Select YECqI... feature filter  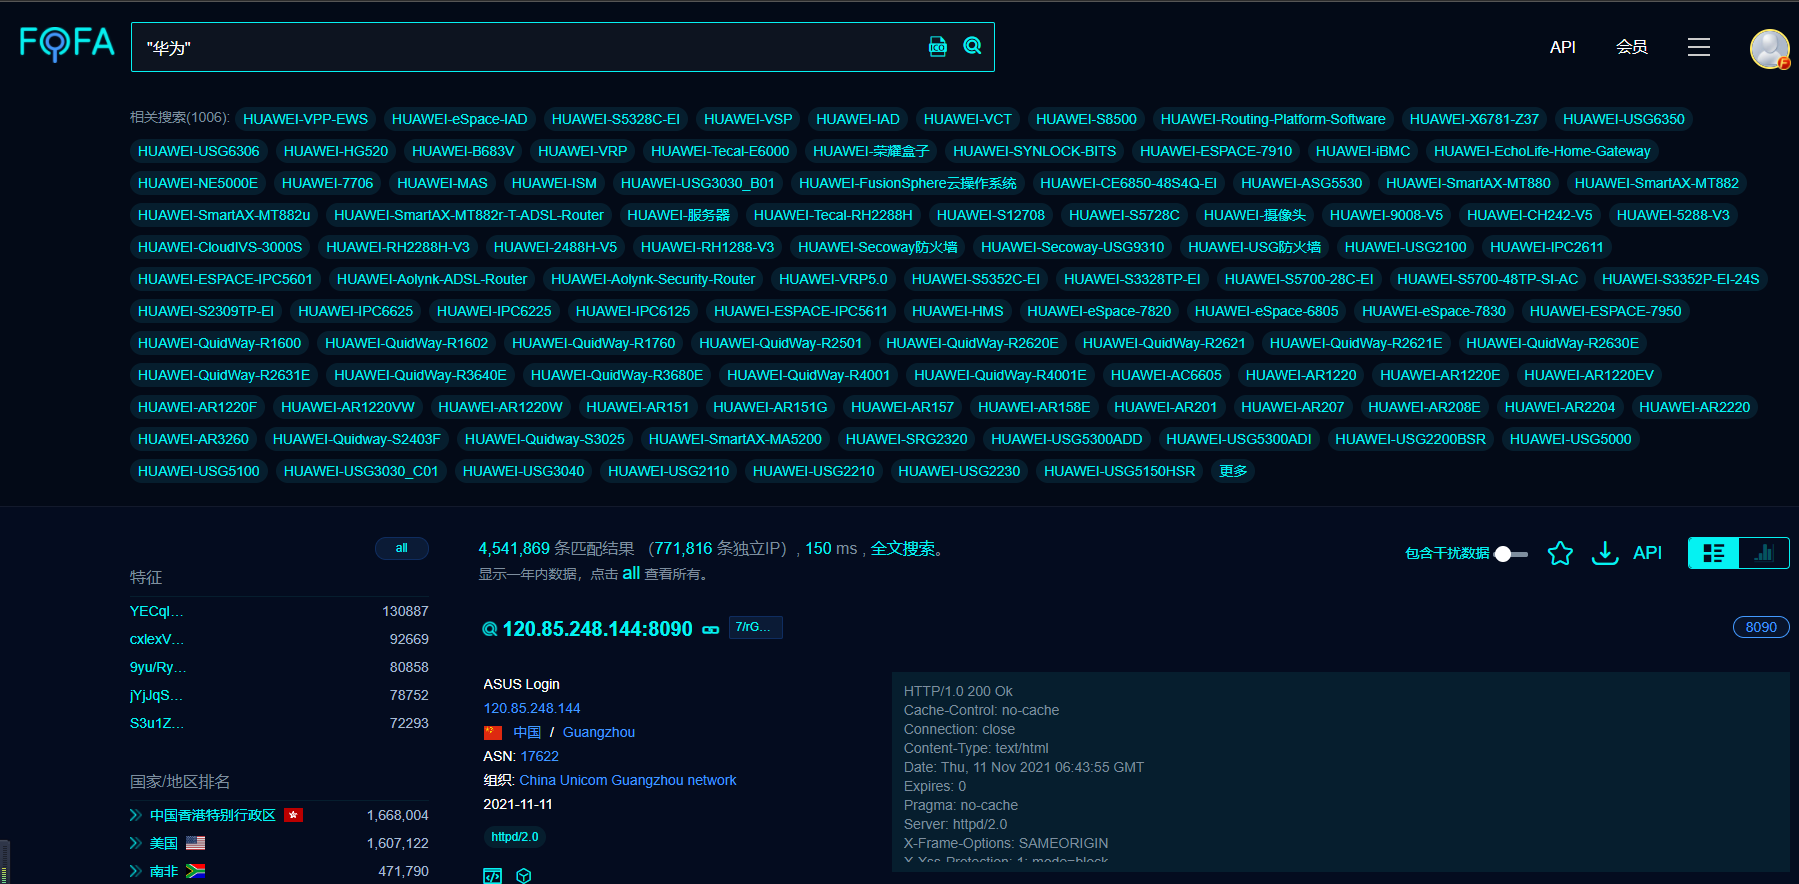pos(156,611)
